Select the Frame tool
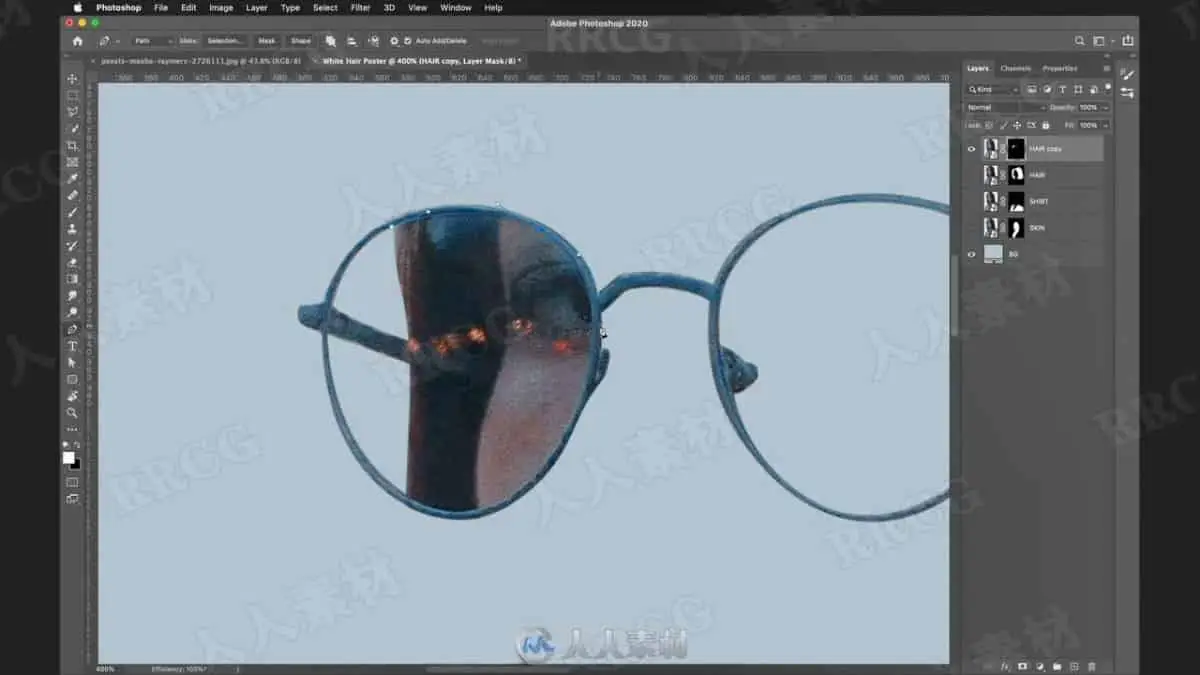1200x675 pixels. pos(72,162)
